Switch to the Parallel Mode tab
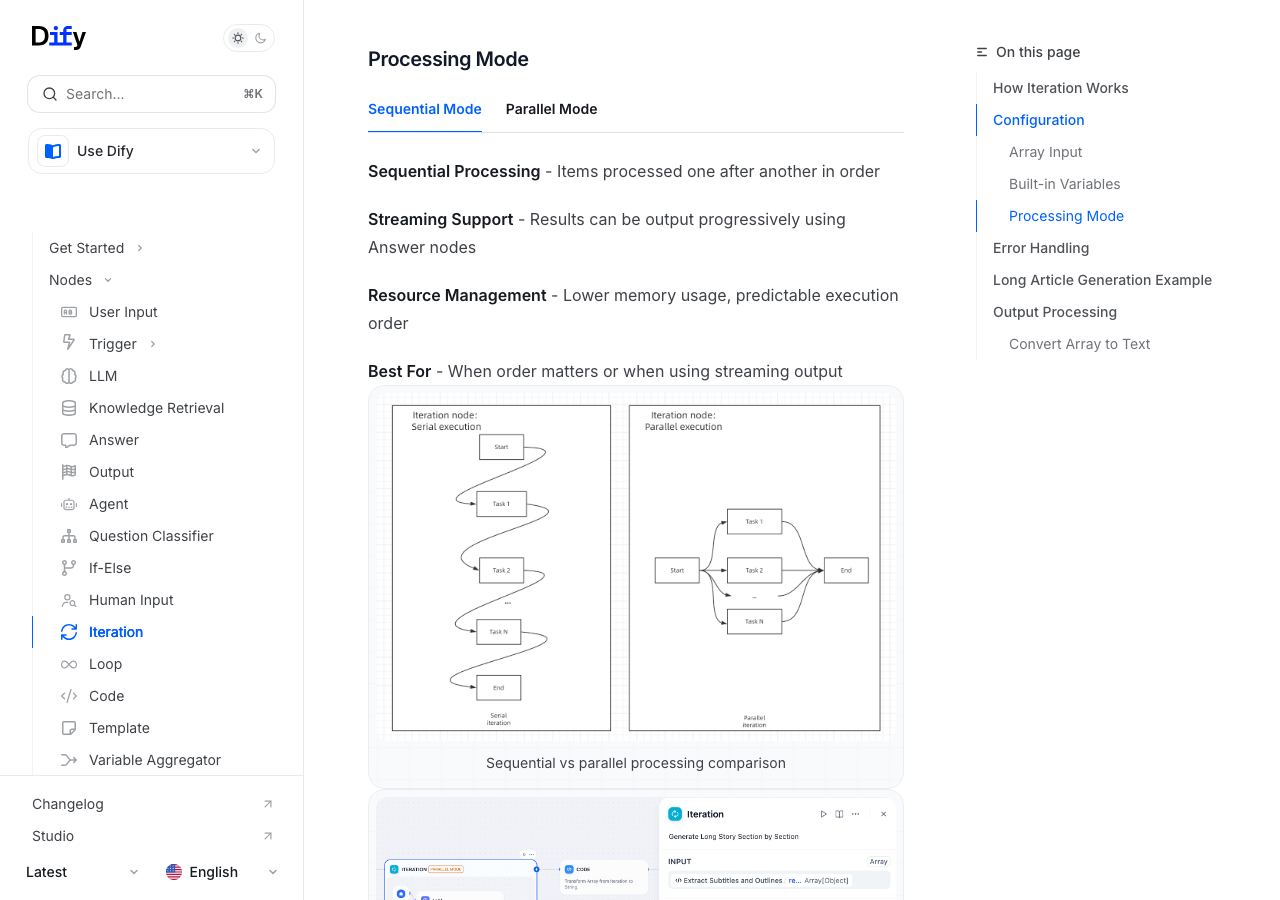1280x900 pixels. [551, 109]
